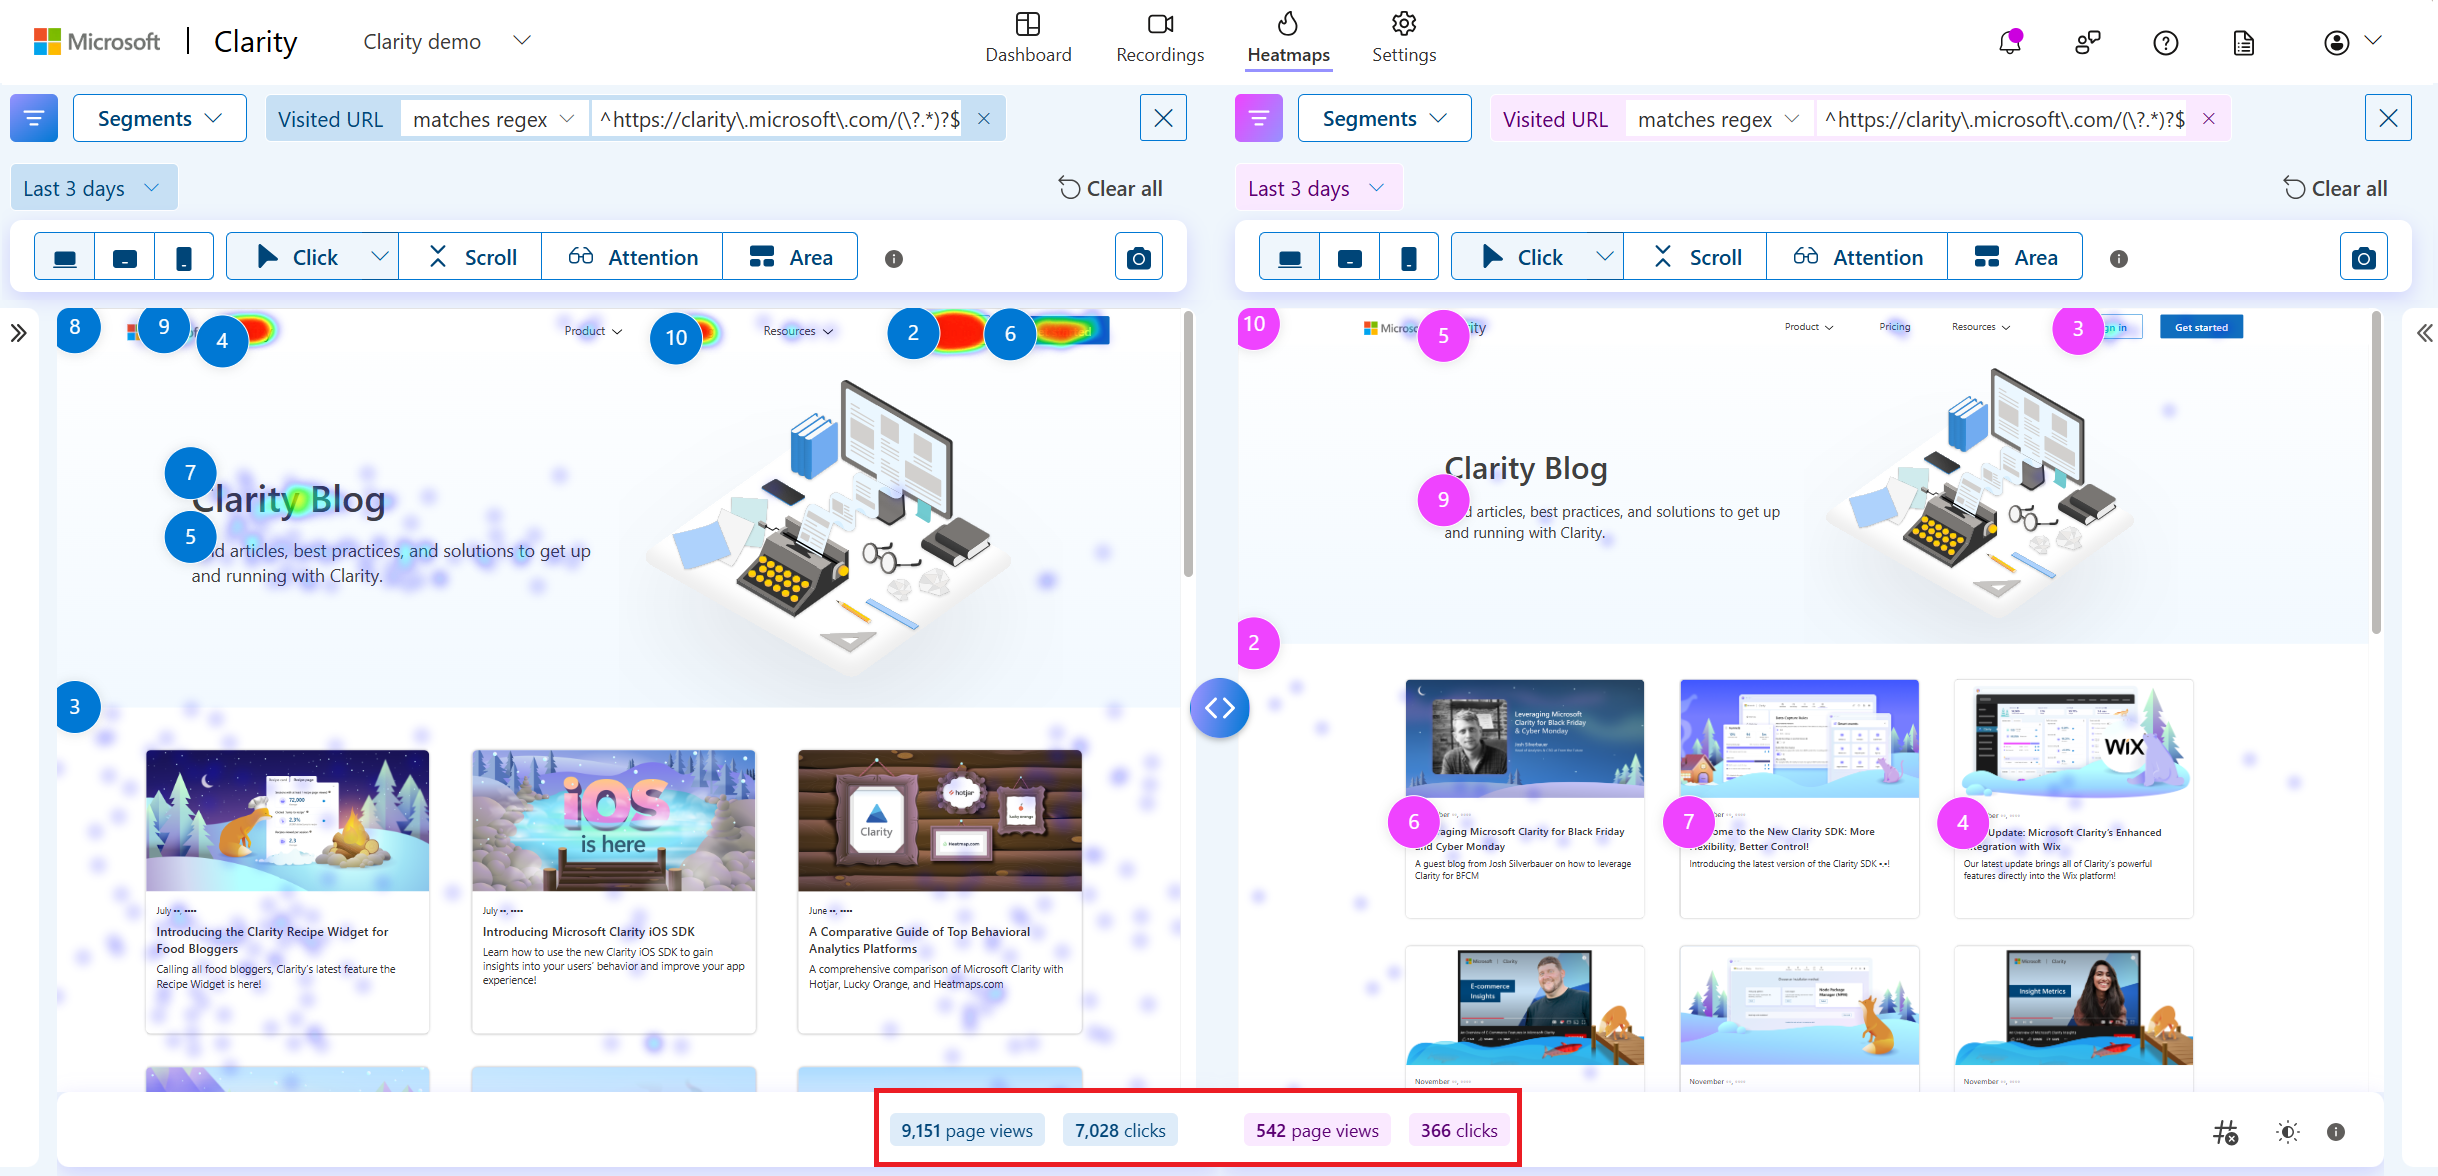Open right panel Segments dropdown

1385,118
